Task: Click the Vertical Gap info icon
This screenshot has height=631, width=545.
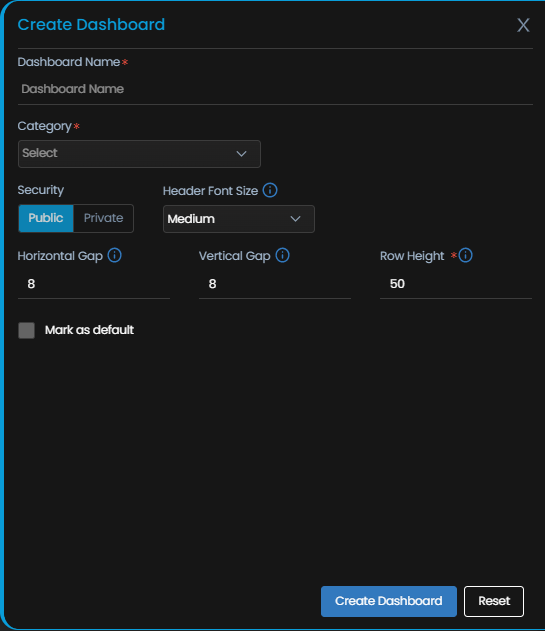Action: click(282, 255)
